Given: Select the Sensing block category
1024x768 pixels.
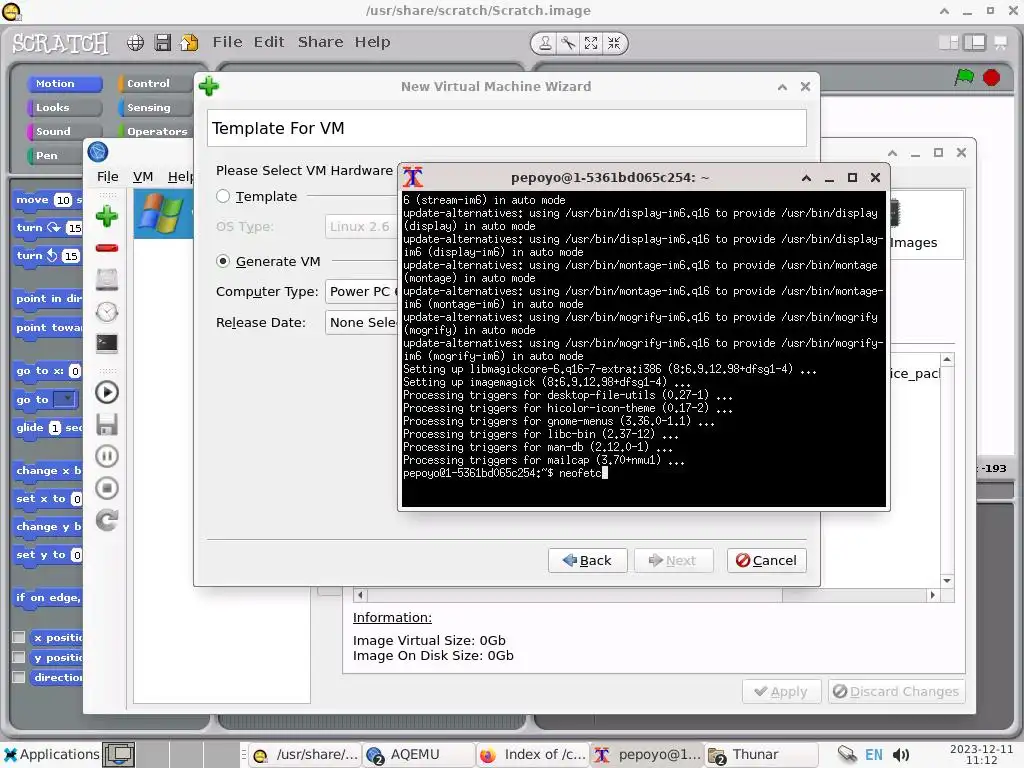Looking at the screenshot, I should click(x=155, y=108).
